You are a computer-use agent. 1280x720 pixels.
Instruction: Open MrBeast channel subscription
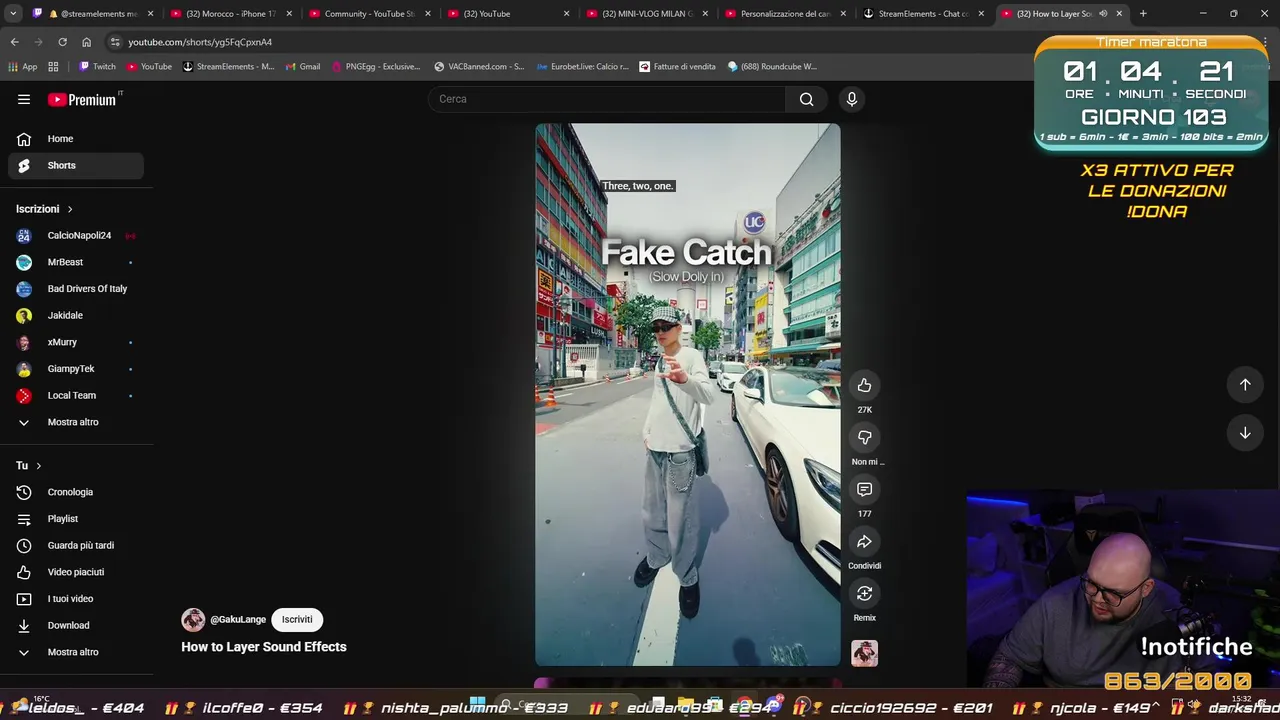(76, 262)
